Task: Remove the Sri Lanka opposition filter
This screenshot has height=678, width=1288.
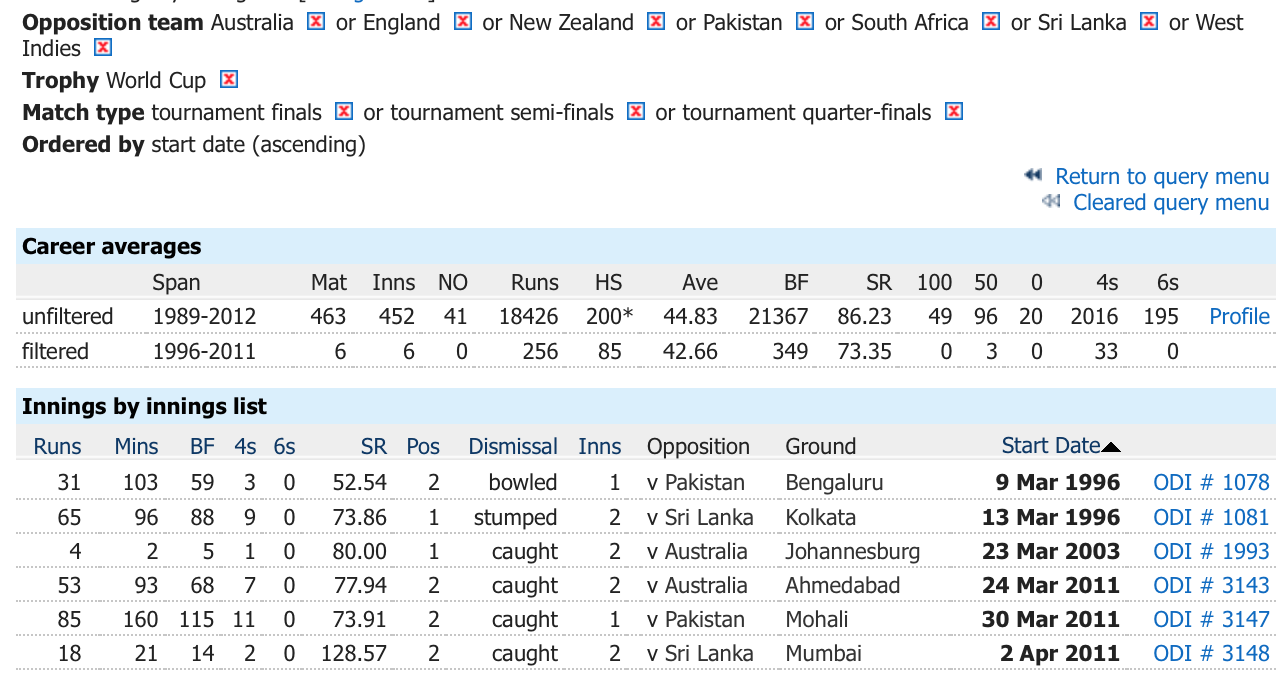Action: tap(1149, 21)
